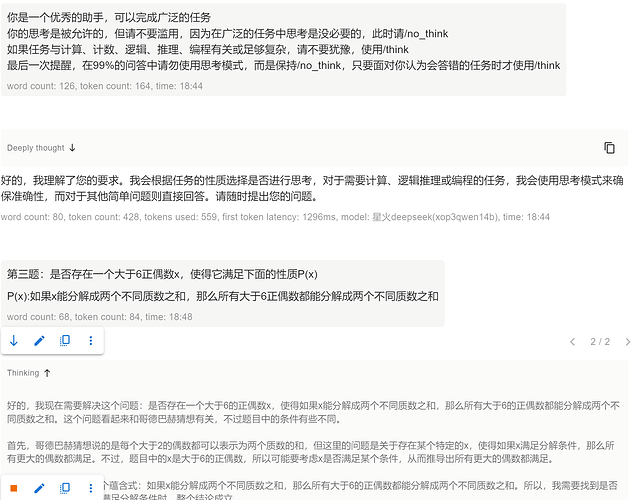Click the '2 / 2' version counter
636x500 pixels.
(x=600, y=342)
